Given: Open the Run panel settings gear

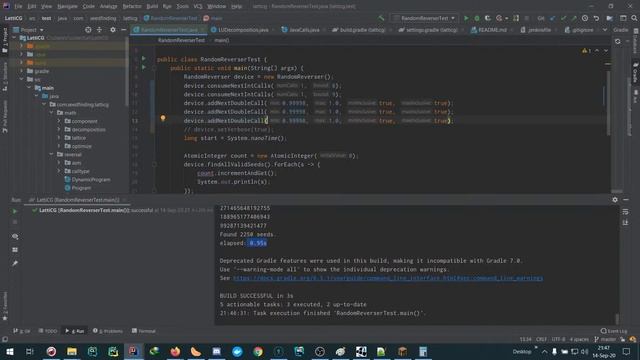Looking at the screenshot, I should tap(615, 200).
